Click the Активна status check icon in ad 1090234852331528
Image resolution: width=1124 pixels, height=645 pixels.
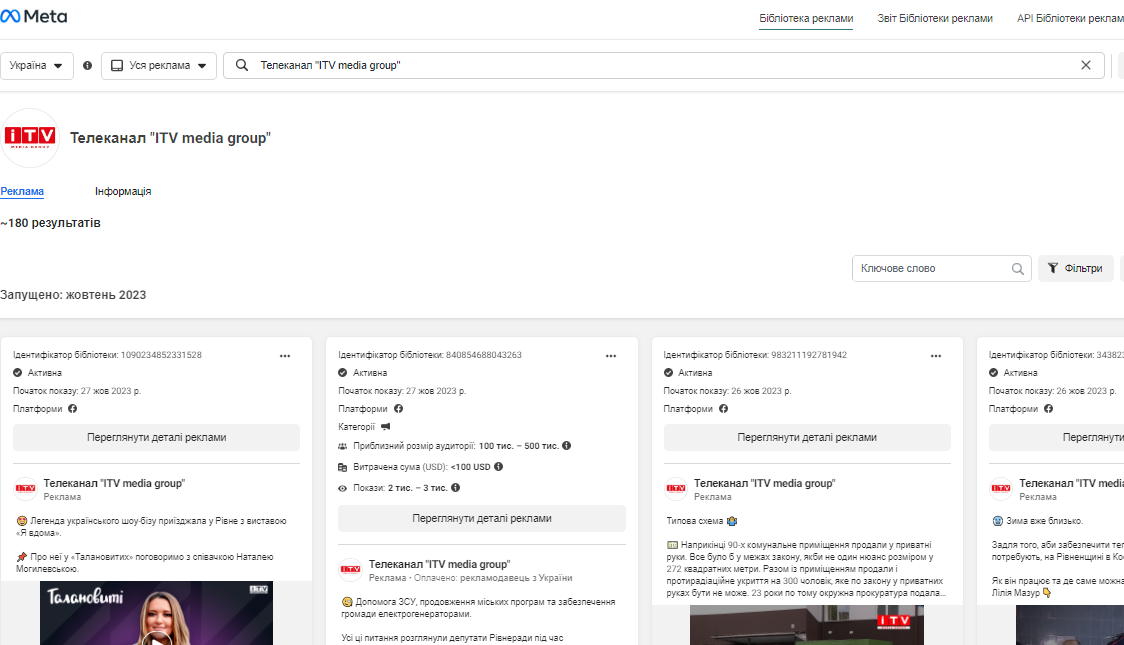tap(18, 373)
